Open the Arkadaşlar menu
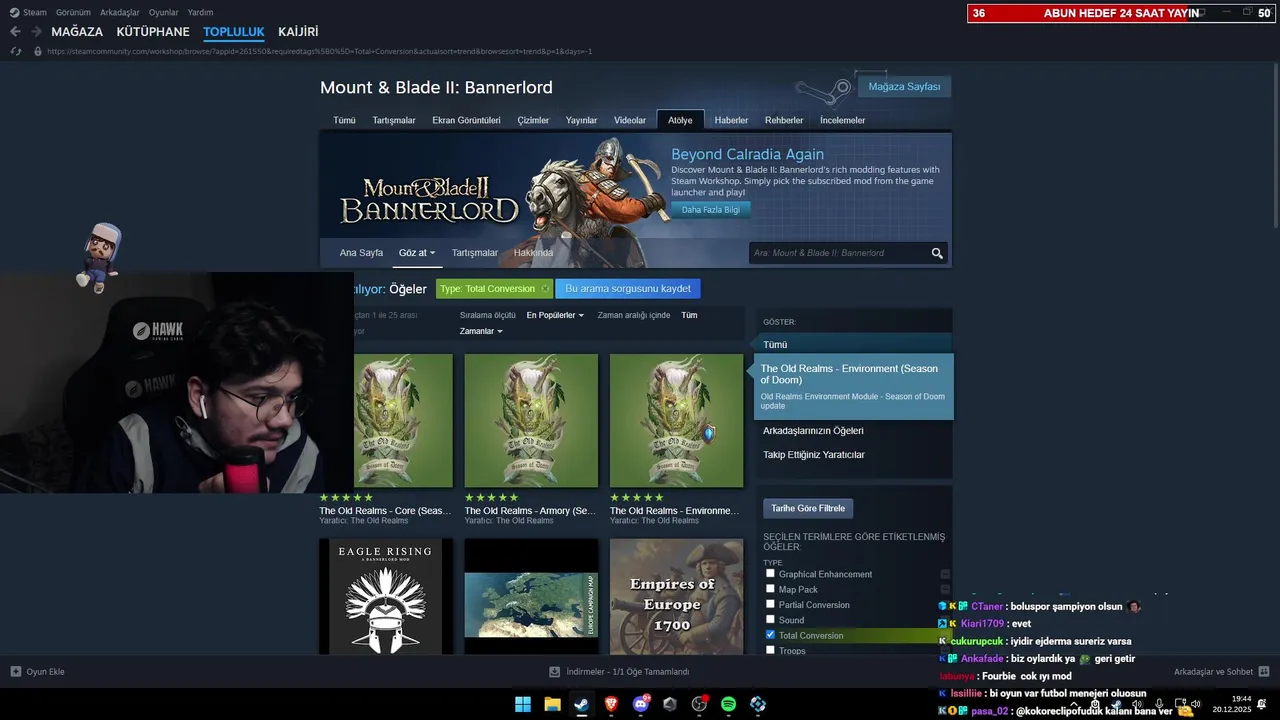This screenshot has height=720, width=1280. click(120, 12)
